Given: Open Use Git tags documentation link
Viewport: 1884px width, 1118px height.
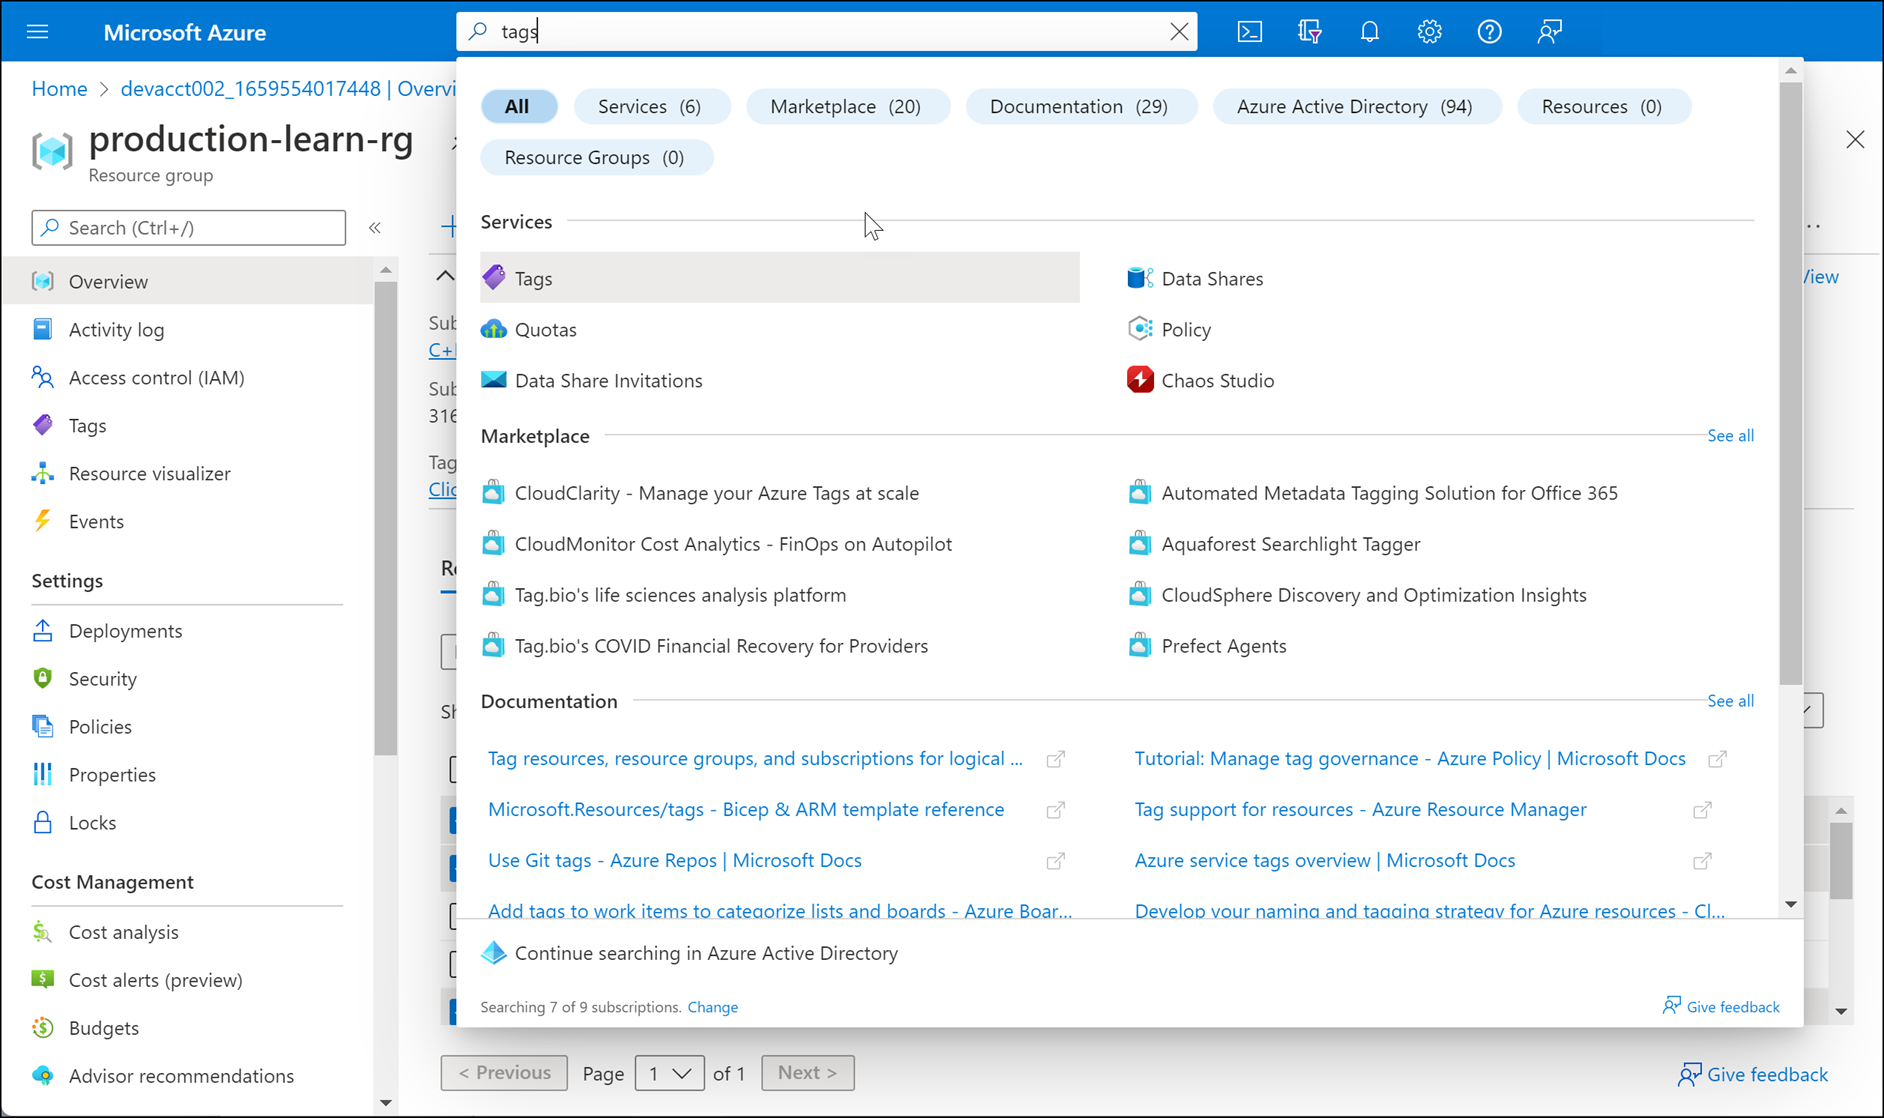Looking at the screenshot, I should pos(675,861).
